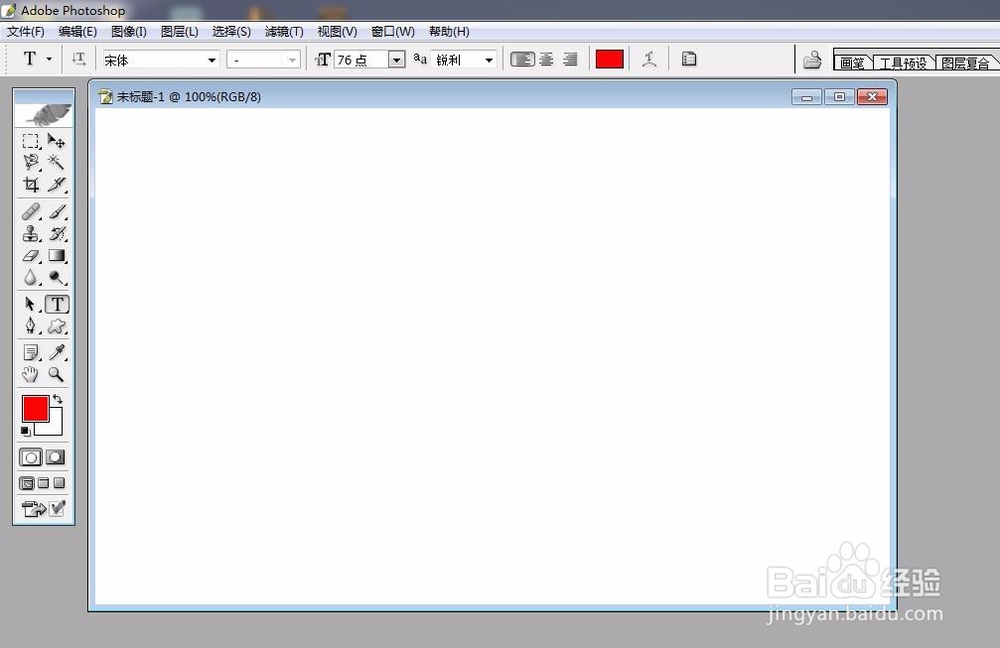Select the Zoom tool

click(x=56, y=374)
